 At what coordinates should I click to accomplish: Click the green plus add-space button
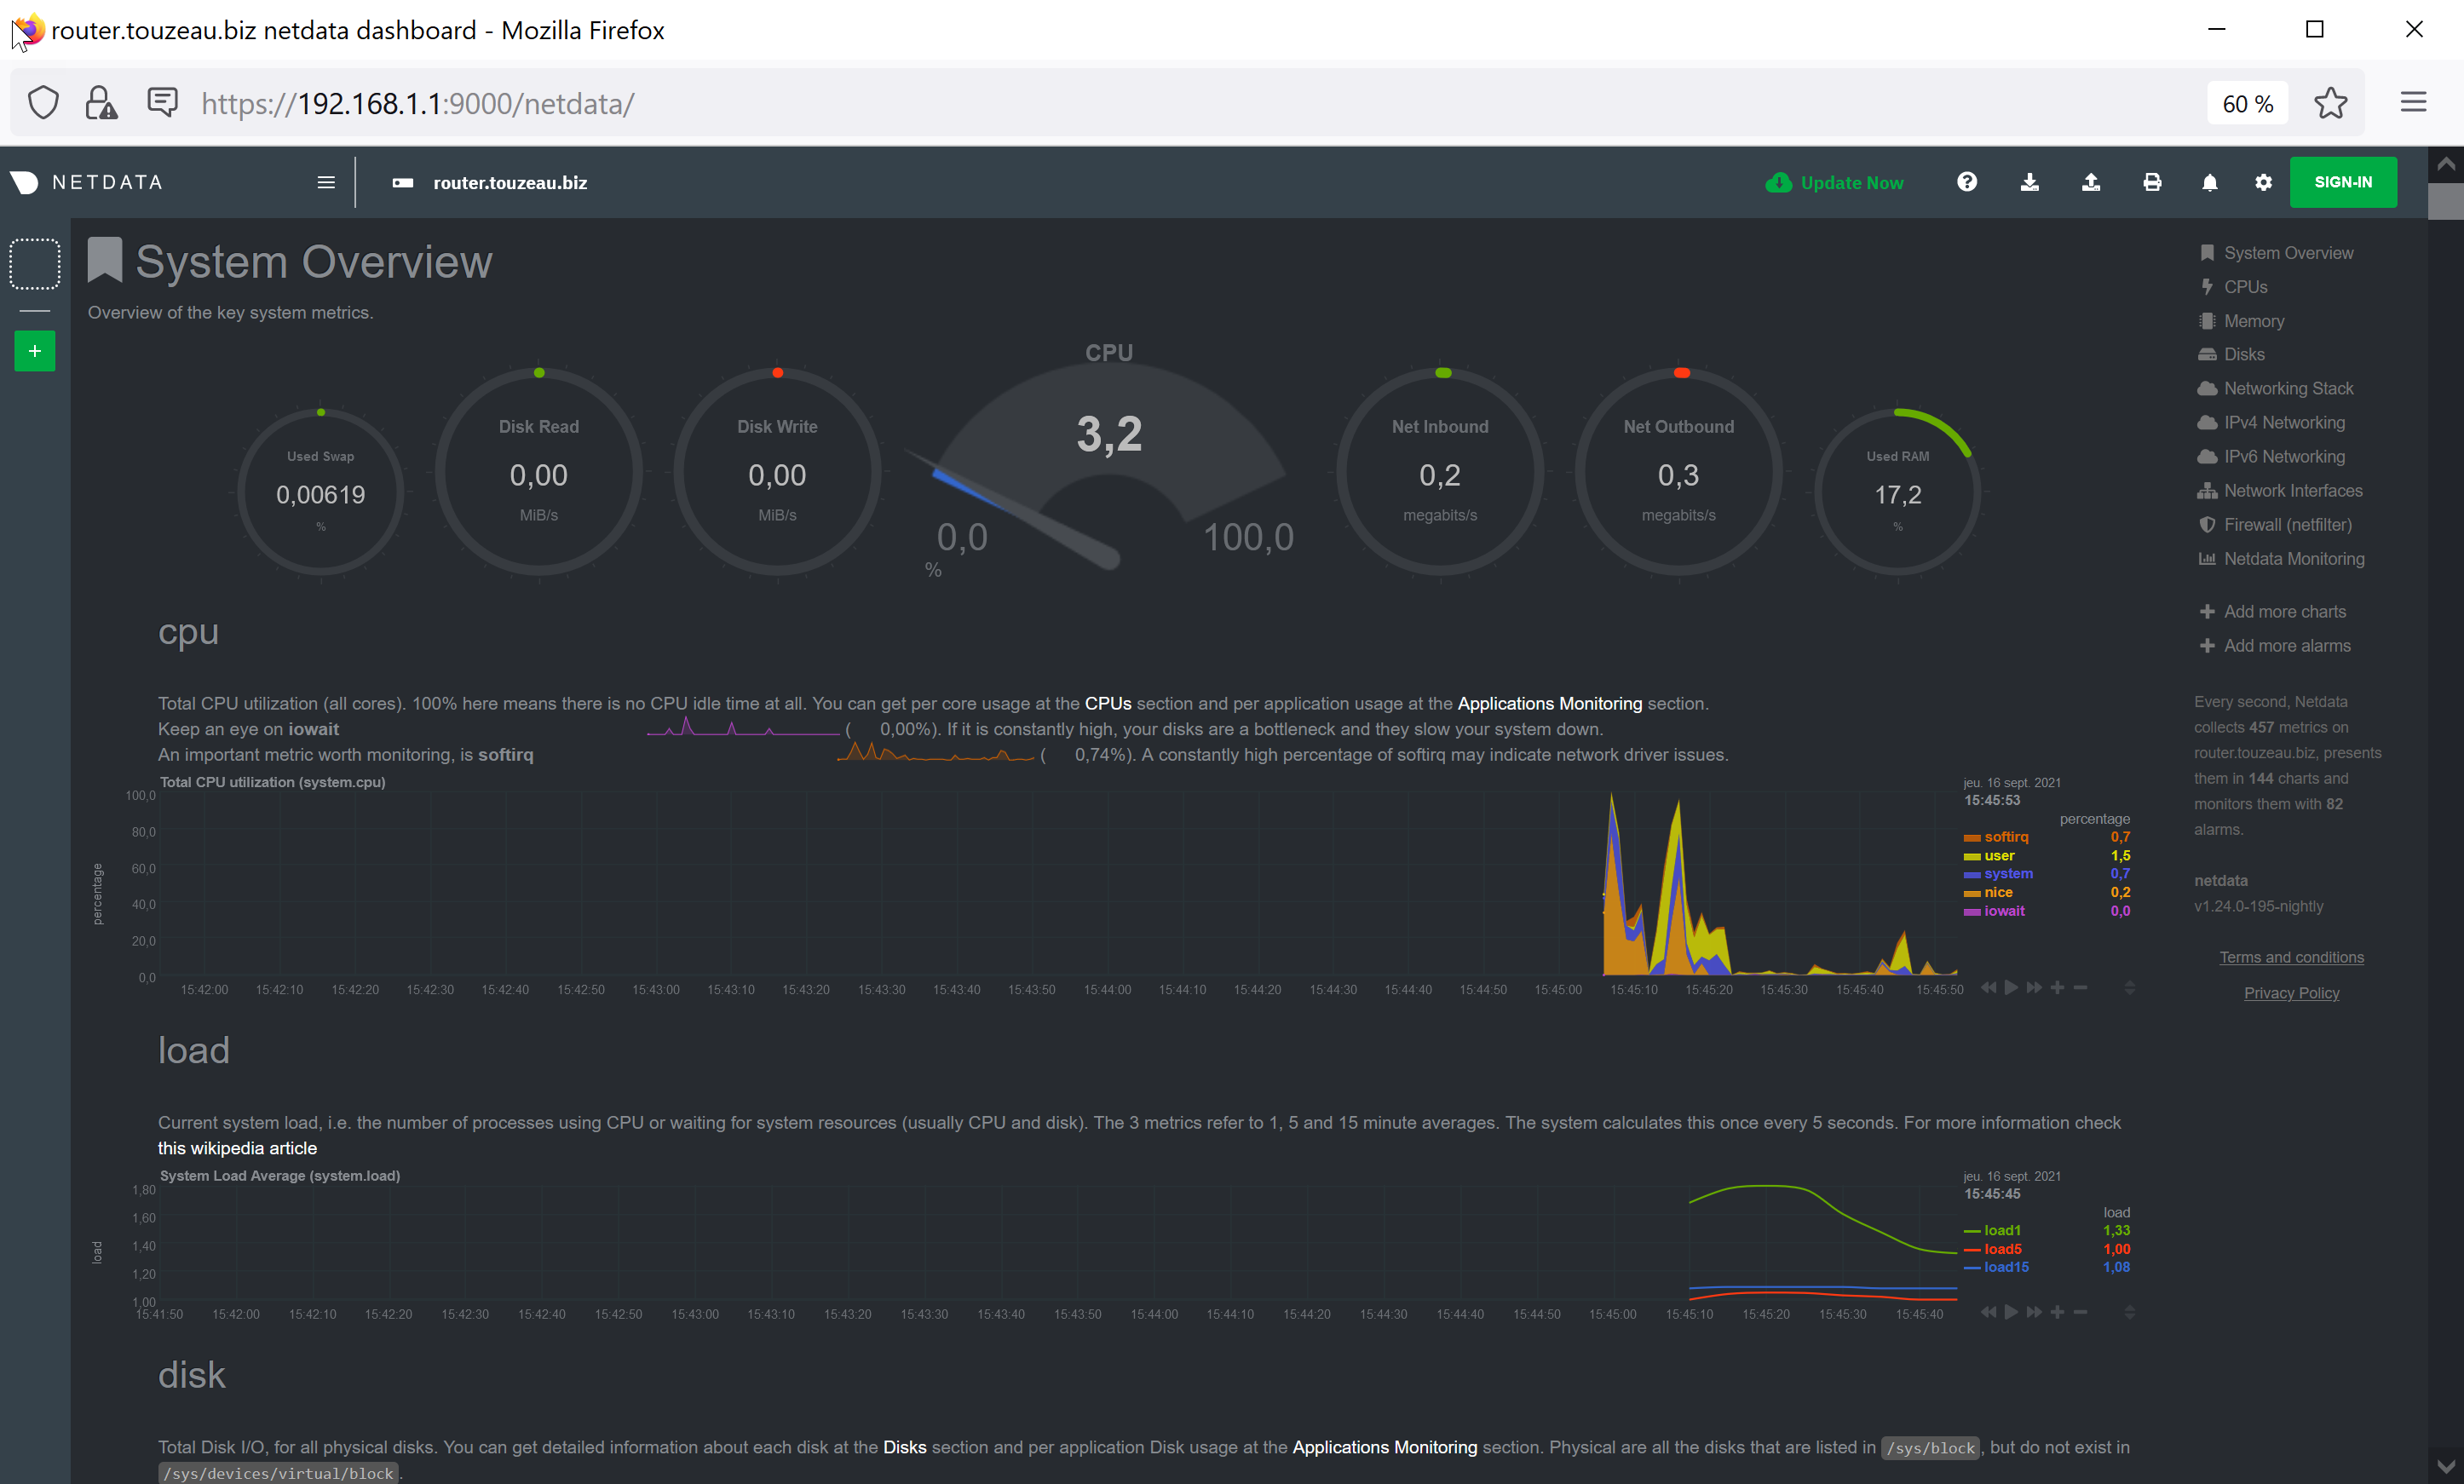[35, 351]
